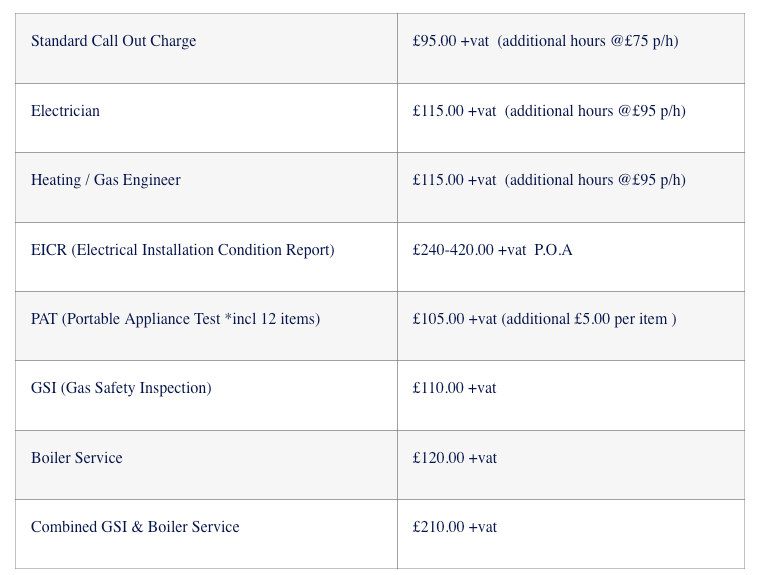Select the Electrician service row label
Image resolution: width=762 pixels, height=575 pixels.
(x=65, y=111)
